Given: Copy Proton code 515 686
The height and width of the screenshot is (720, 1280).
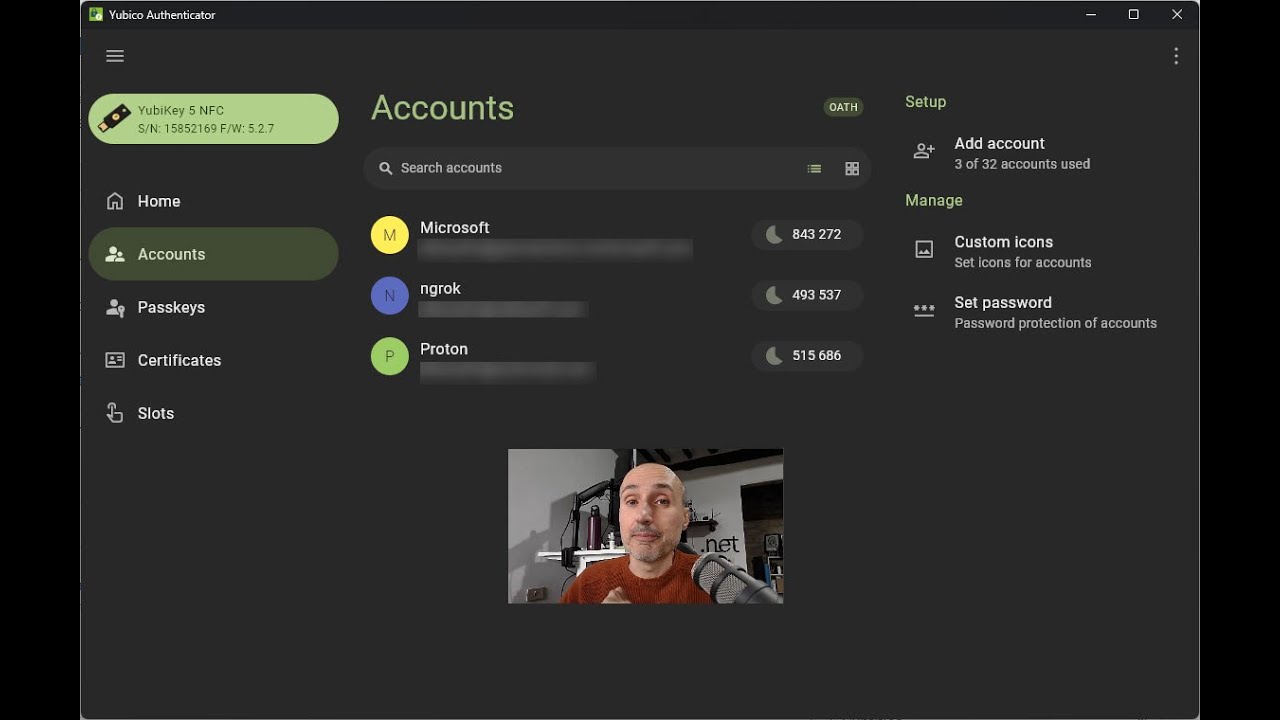Looking at the screenshot, I should pos(807,355).
